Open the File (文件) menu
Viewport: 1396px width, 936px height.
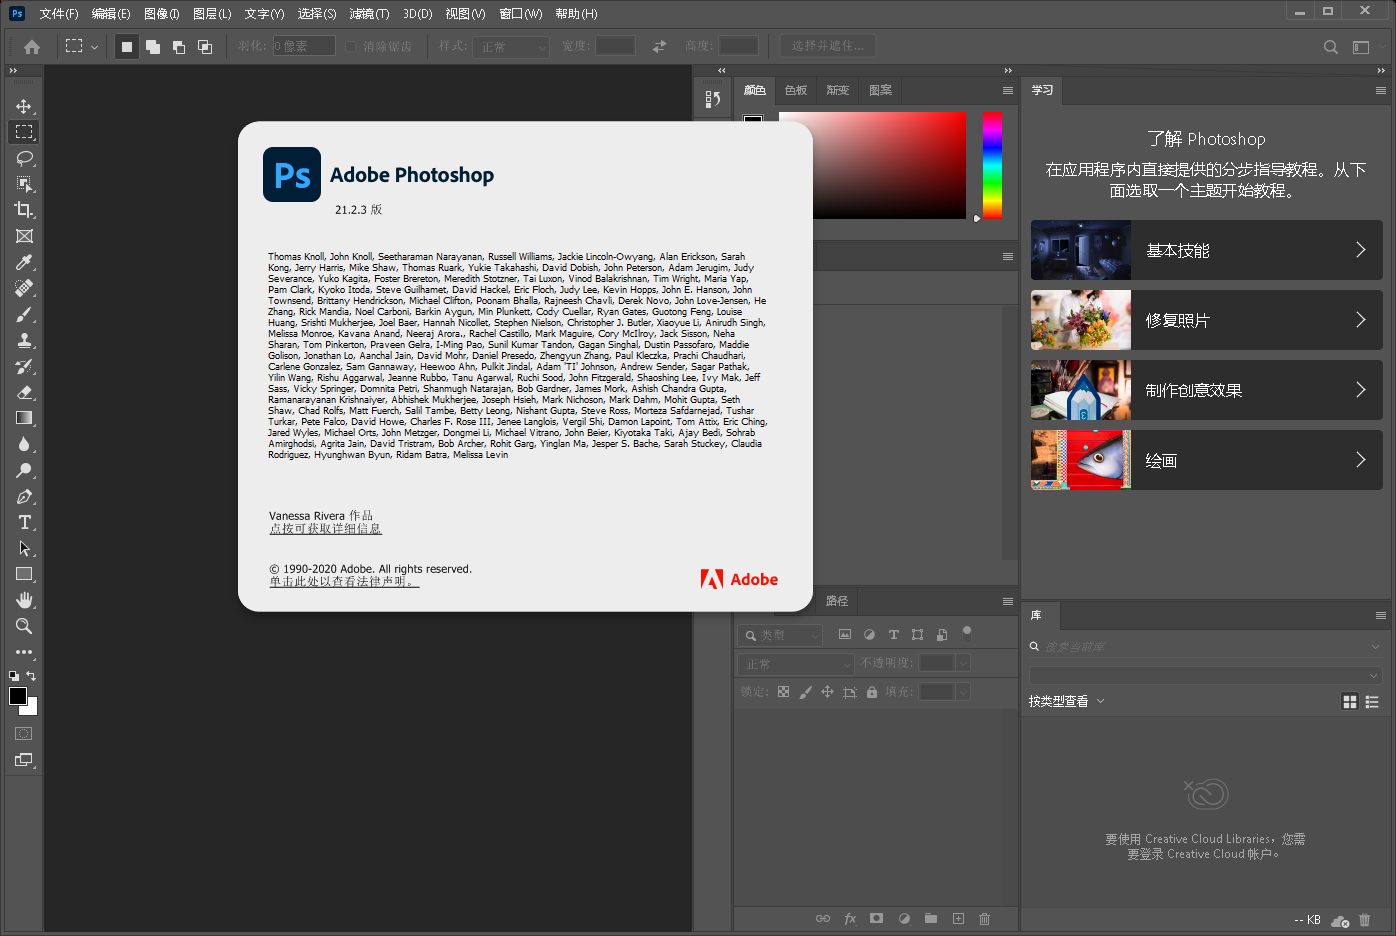(x=59, y=14)
